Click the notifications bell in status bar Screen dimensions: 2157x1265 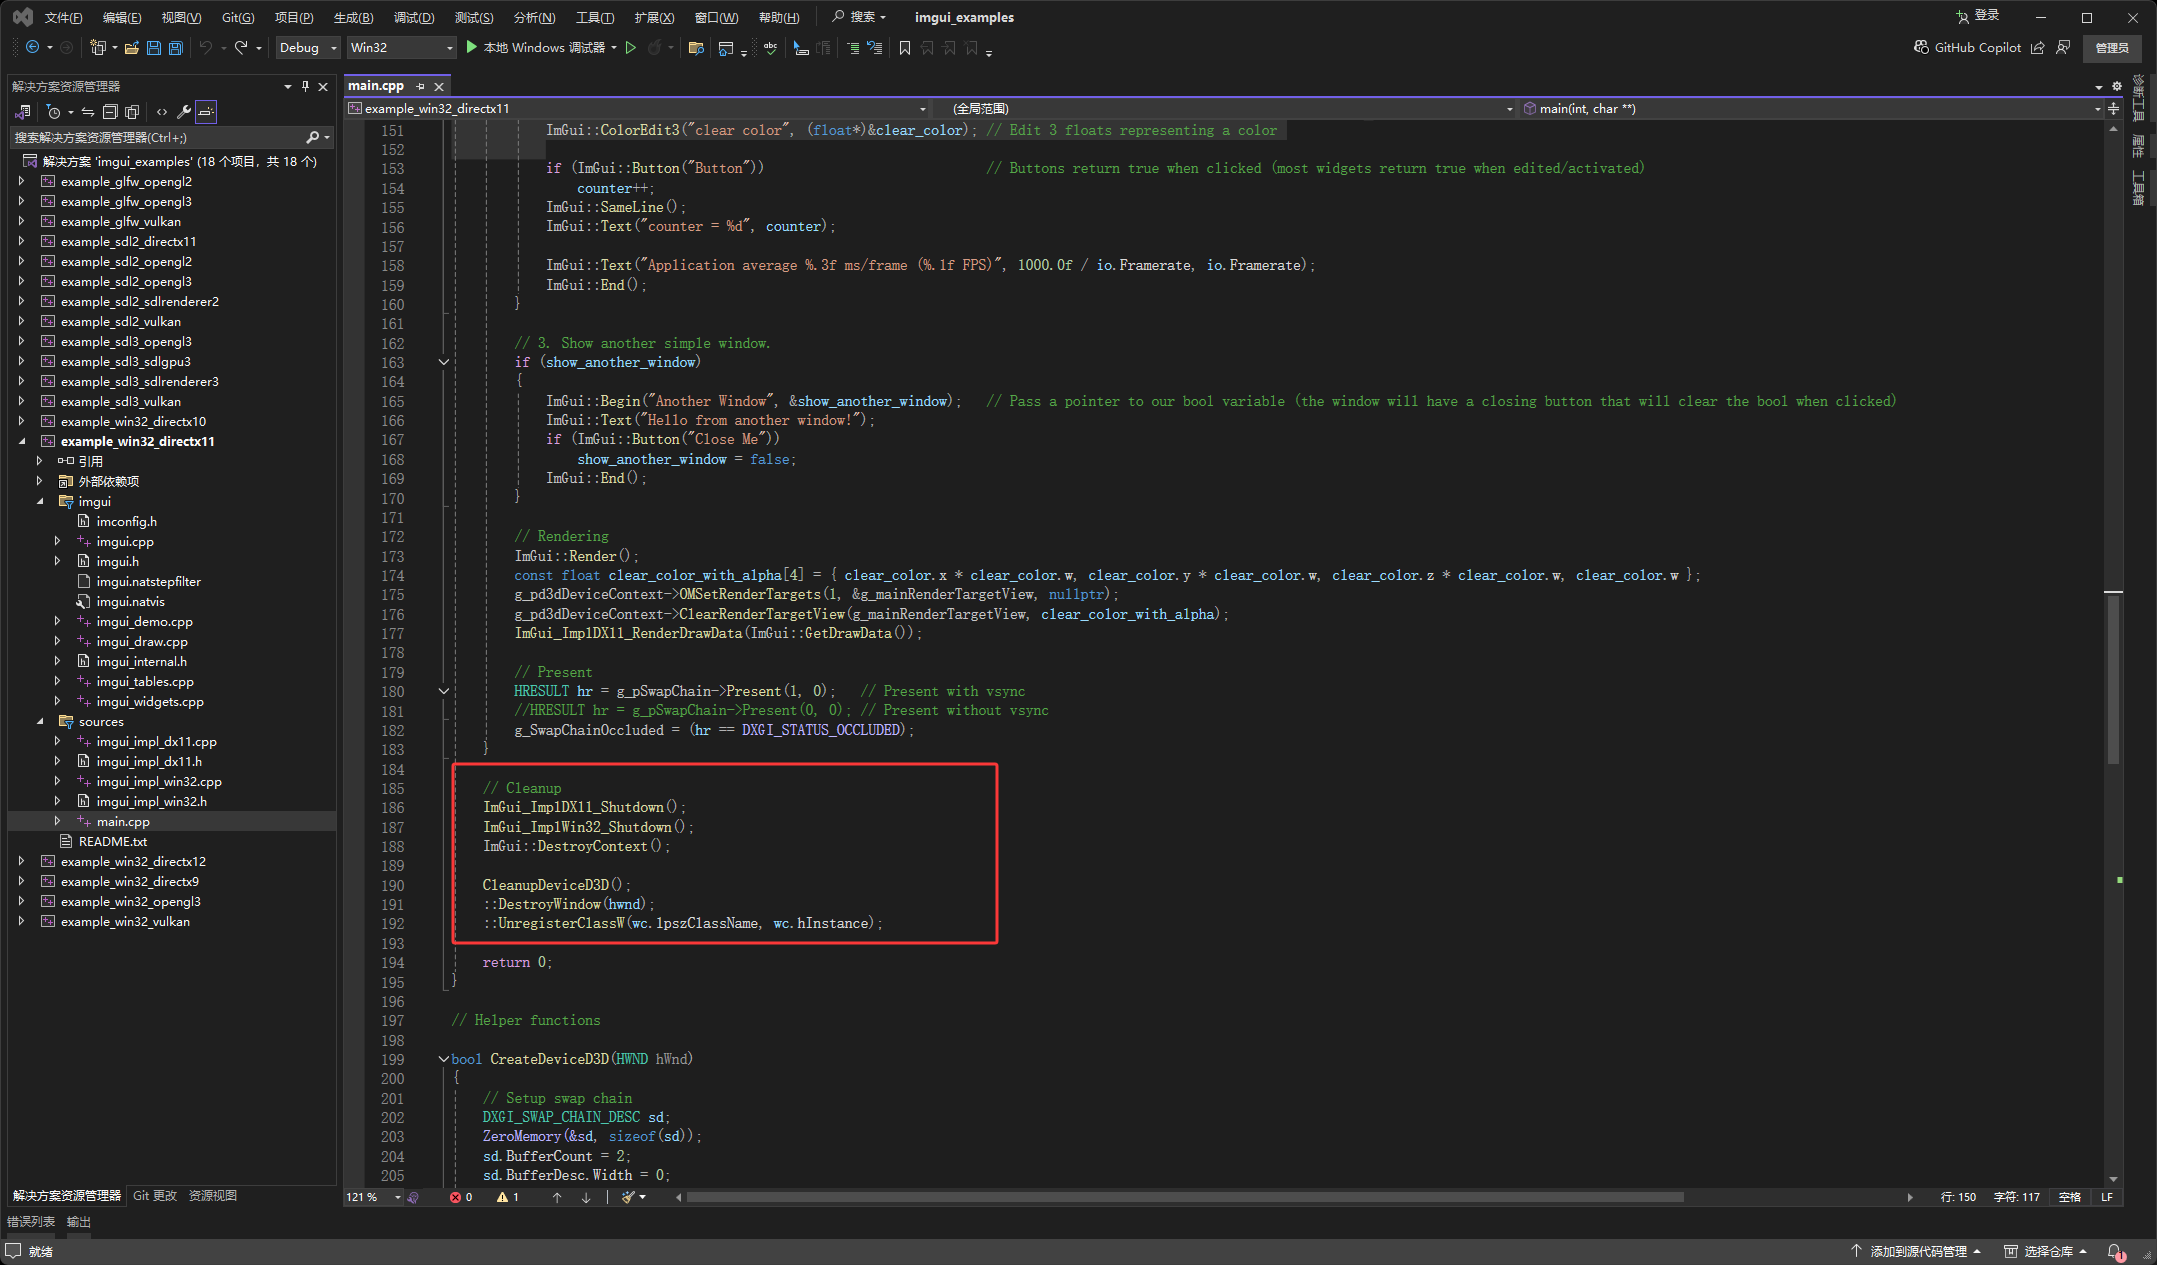click(2115, 1251)
